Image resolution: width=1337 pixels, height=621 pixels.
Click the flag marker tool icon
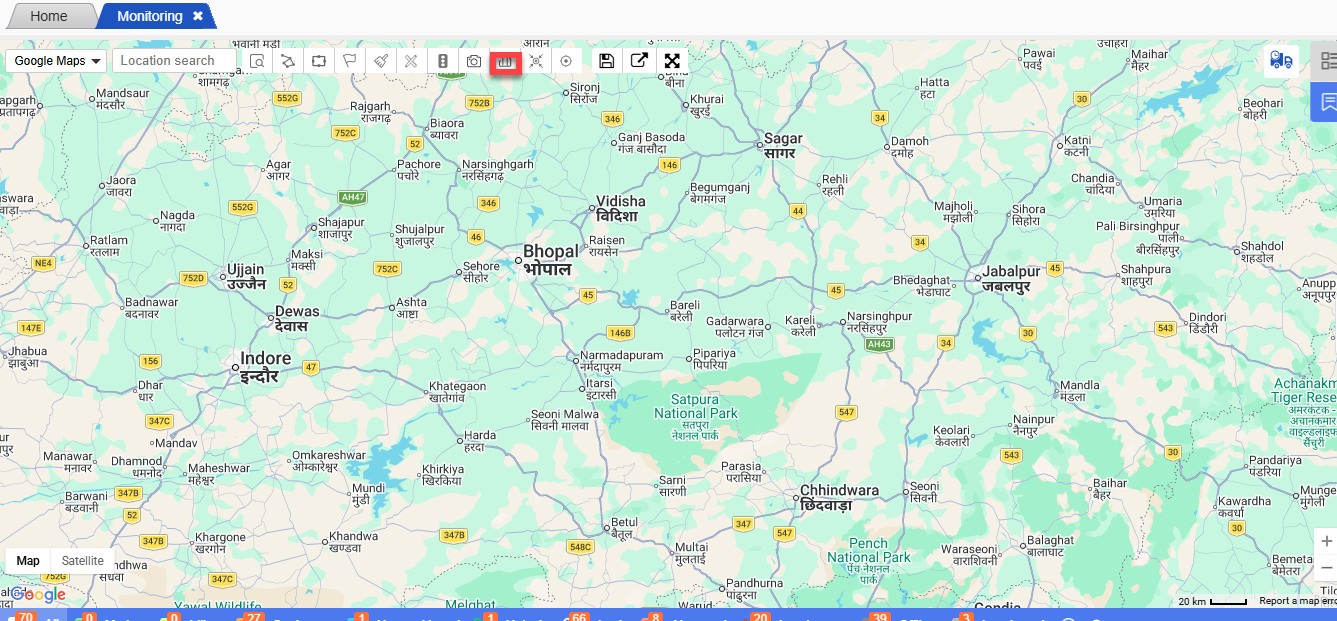tap(350, 61)
